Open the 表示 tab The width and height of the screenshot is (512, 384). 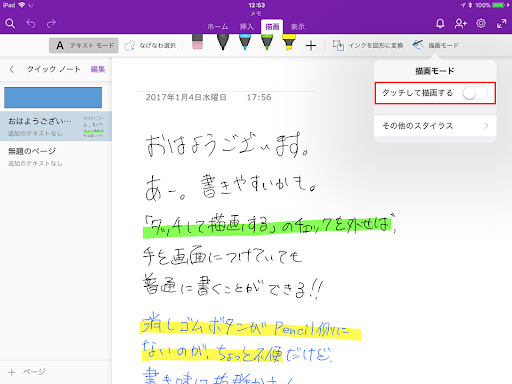(298, 27)
